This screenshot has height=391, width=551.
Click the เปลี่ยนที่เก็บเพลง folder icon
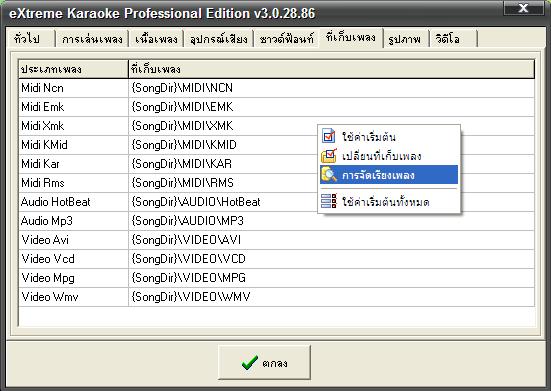point(329,156)
